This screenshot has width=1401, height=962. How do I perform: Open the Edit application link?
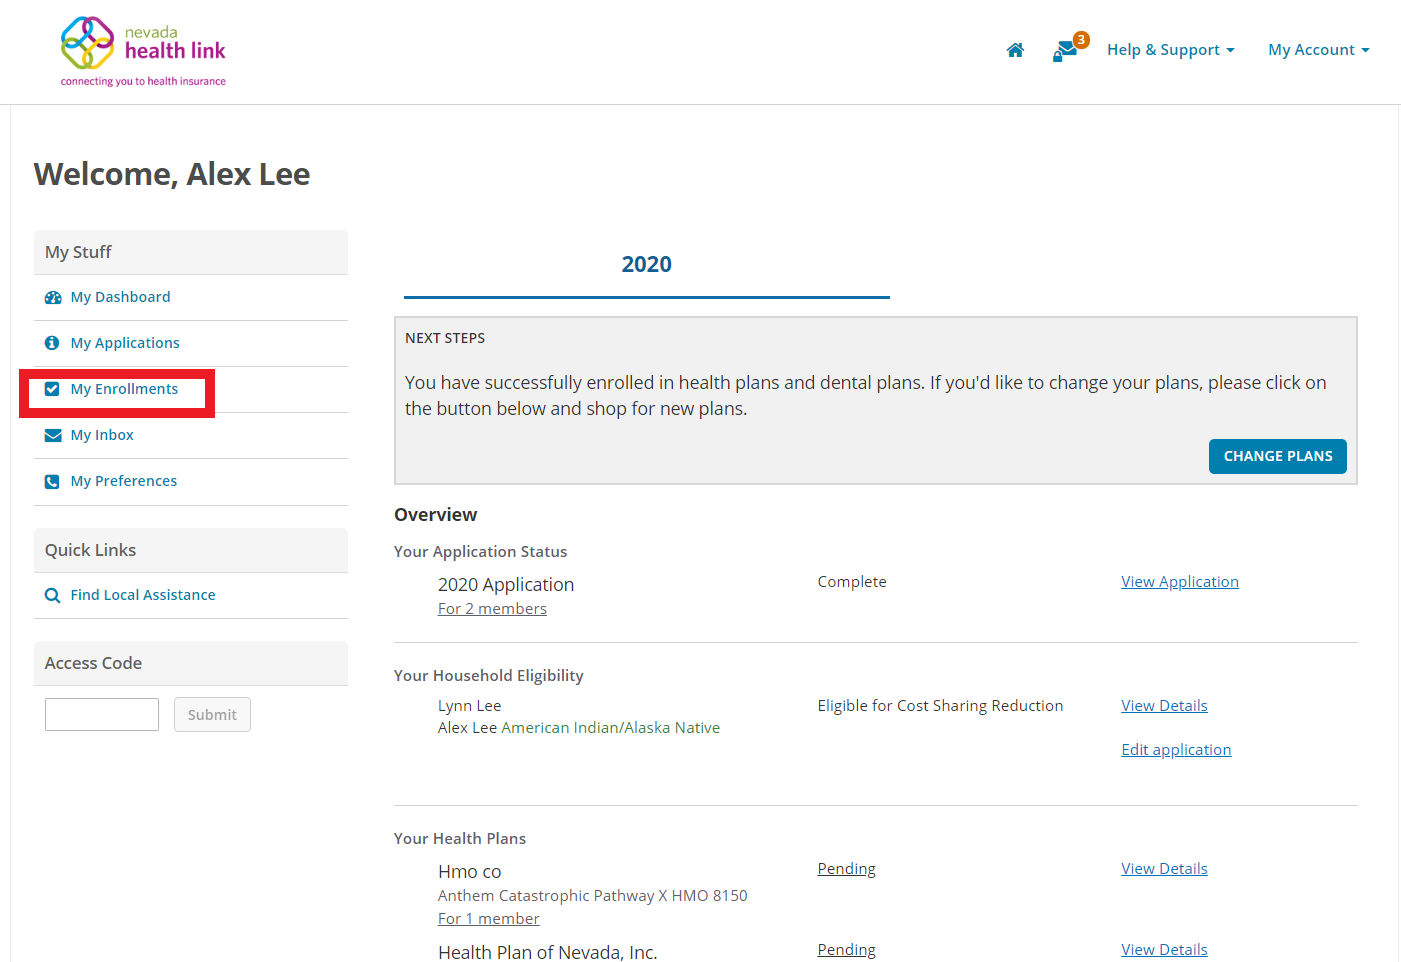pyautogui.click(x=1176, y=750)
